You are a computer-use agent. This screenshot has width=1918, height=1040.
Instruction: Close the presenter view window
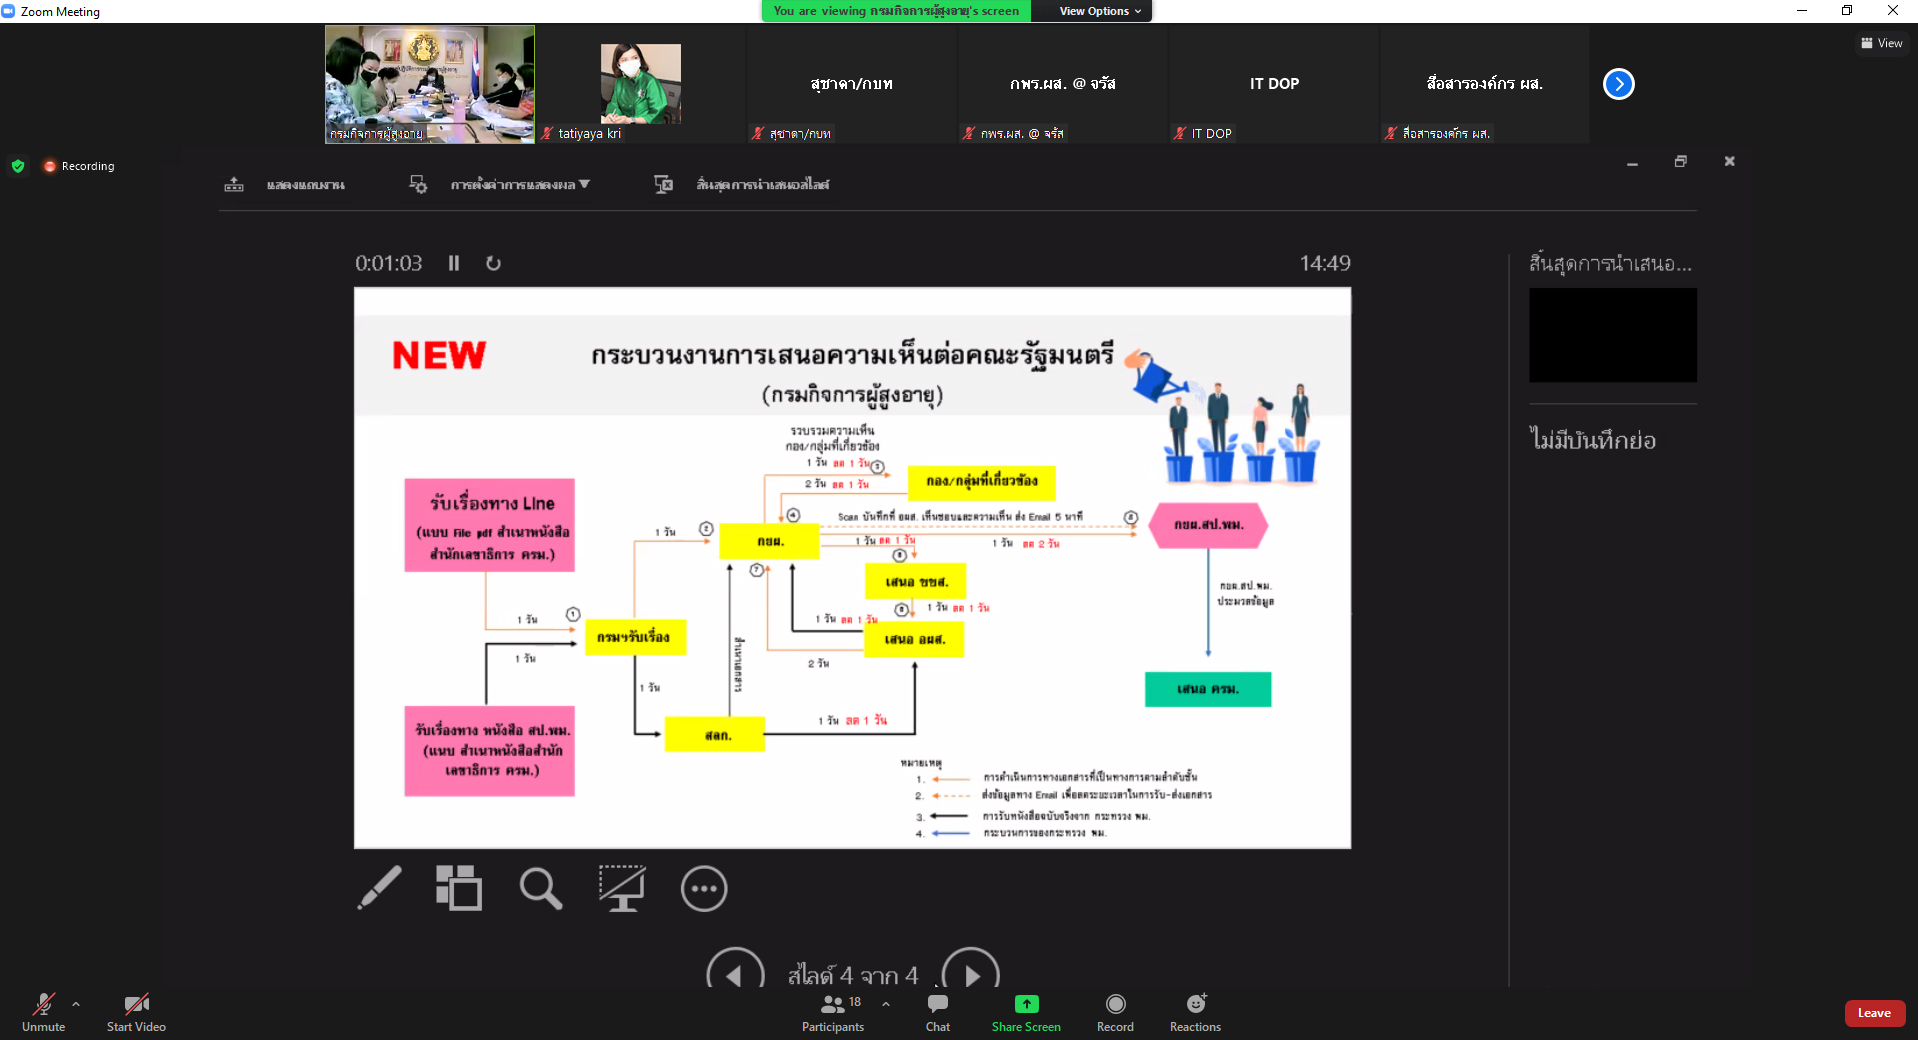click(1729, 162)
